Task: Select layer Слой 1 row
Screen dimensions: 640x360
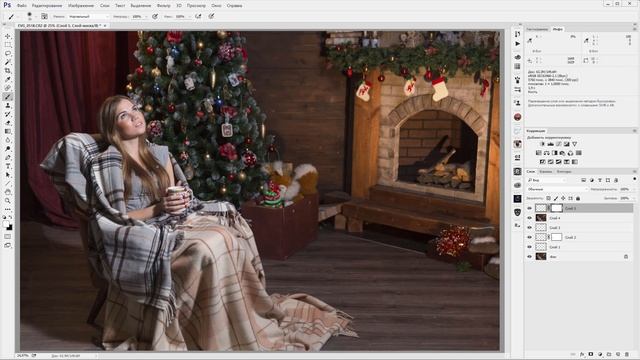Action: point(580,247)
